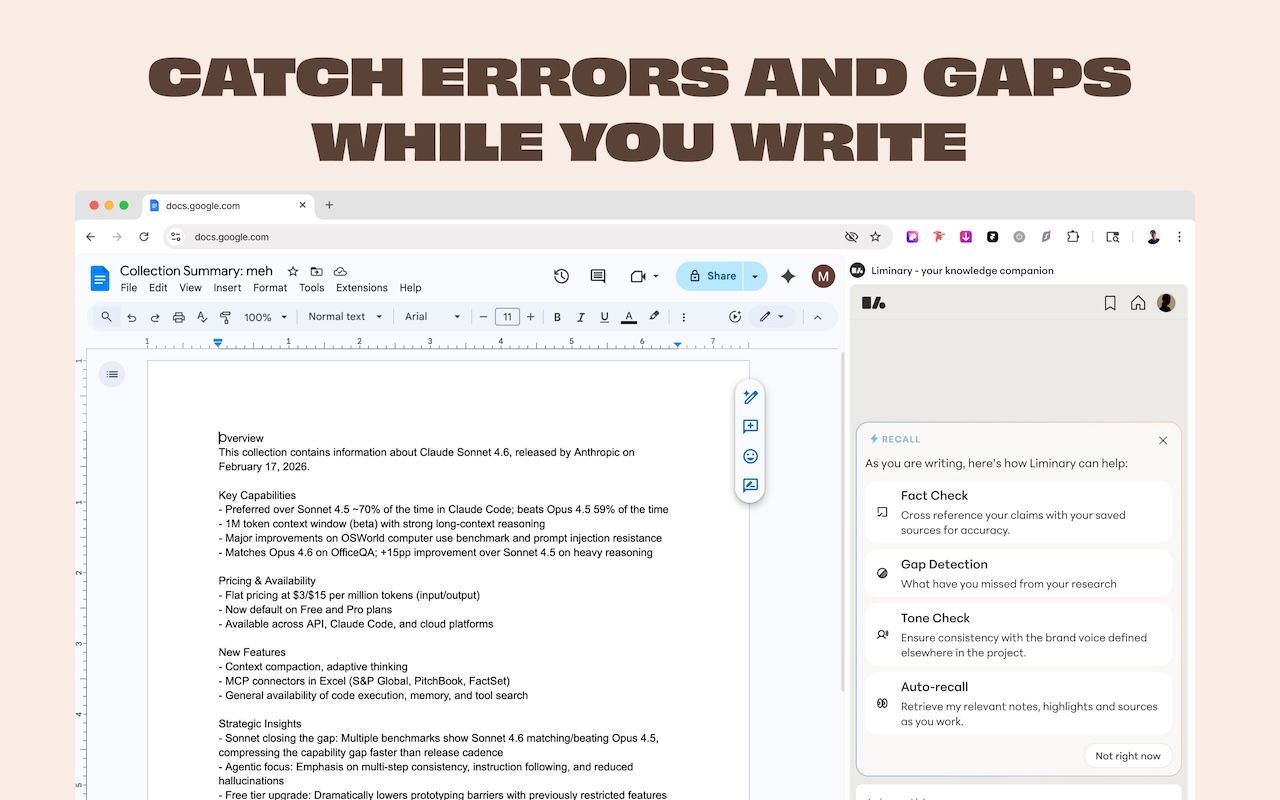
Task: Move document using the folder icon
Action: (316, 271)
